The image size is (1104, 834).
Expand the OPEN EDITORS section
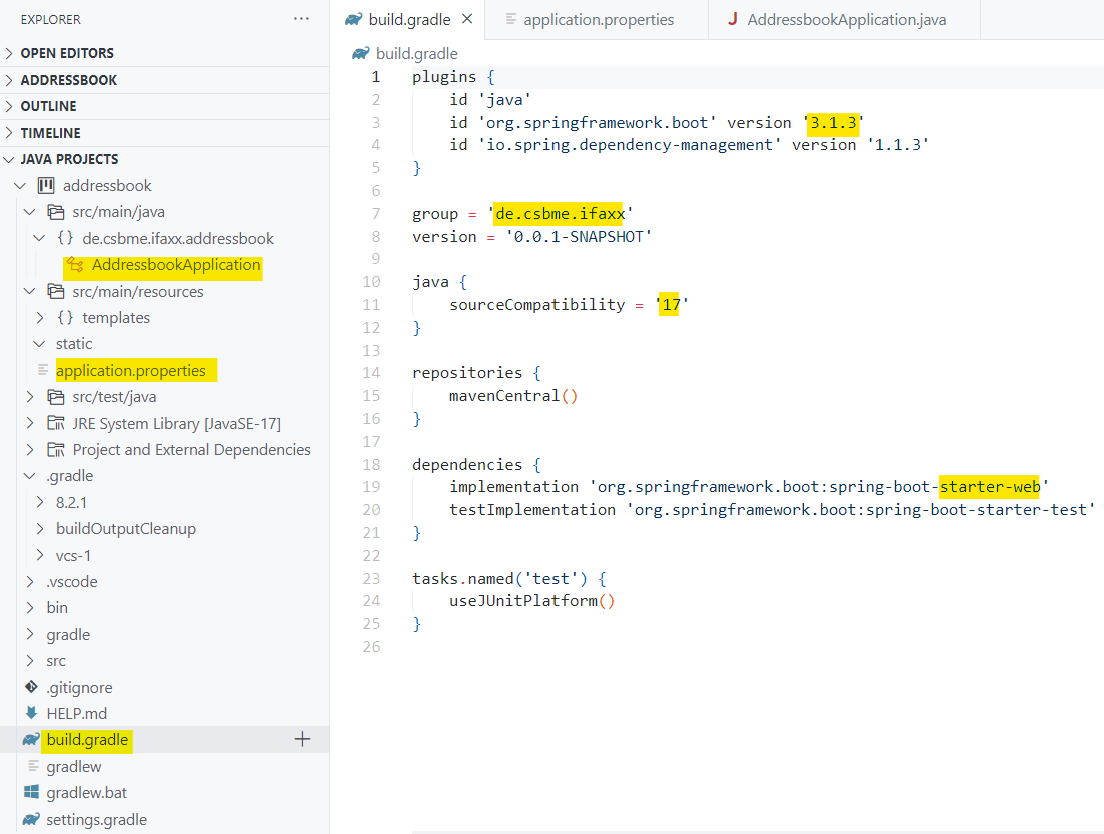point(9,53)
